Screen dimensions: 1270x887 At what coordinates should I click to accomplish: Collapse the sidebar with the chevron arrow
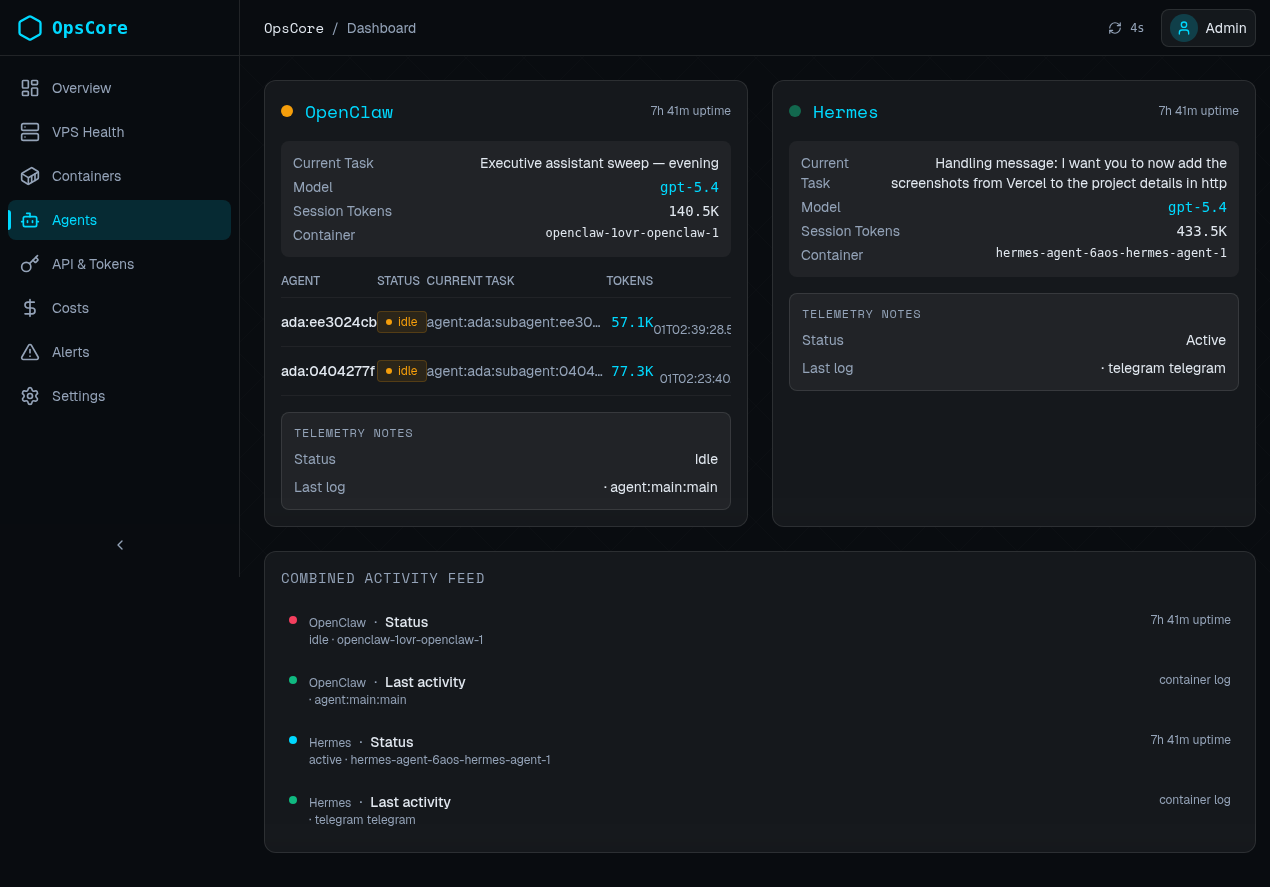coord(120,545)
